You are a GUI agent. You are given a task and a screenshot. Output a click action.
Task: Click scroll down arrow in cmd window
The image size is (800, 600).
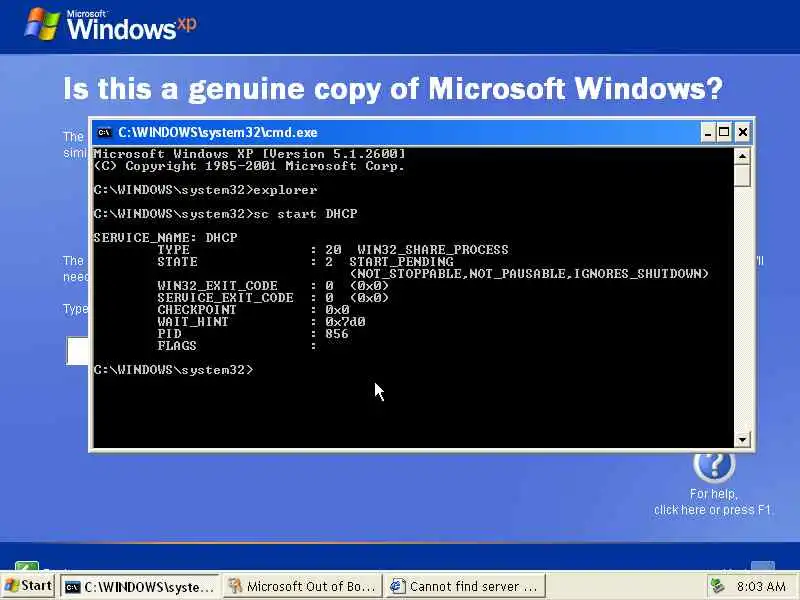(x=742, y=439)
